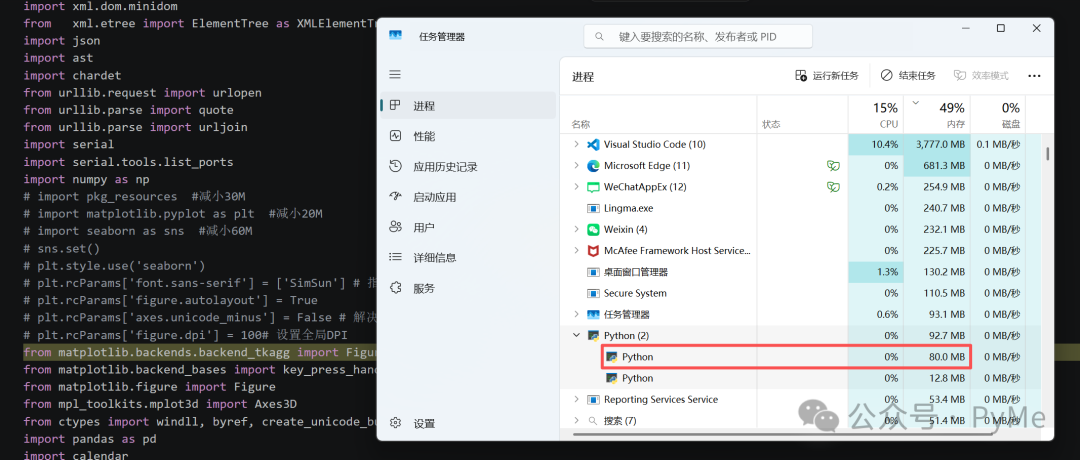Screen dimensions: 1080x460
Task: Click Efficiency mode (效率模式) button
Action: tap(981, 76)
